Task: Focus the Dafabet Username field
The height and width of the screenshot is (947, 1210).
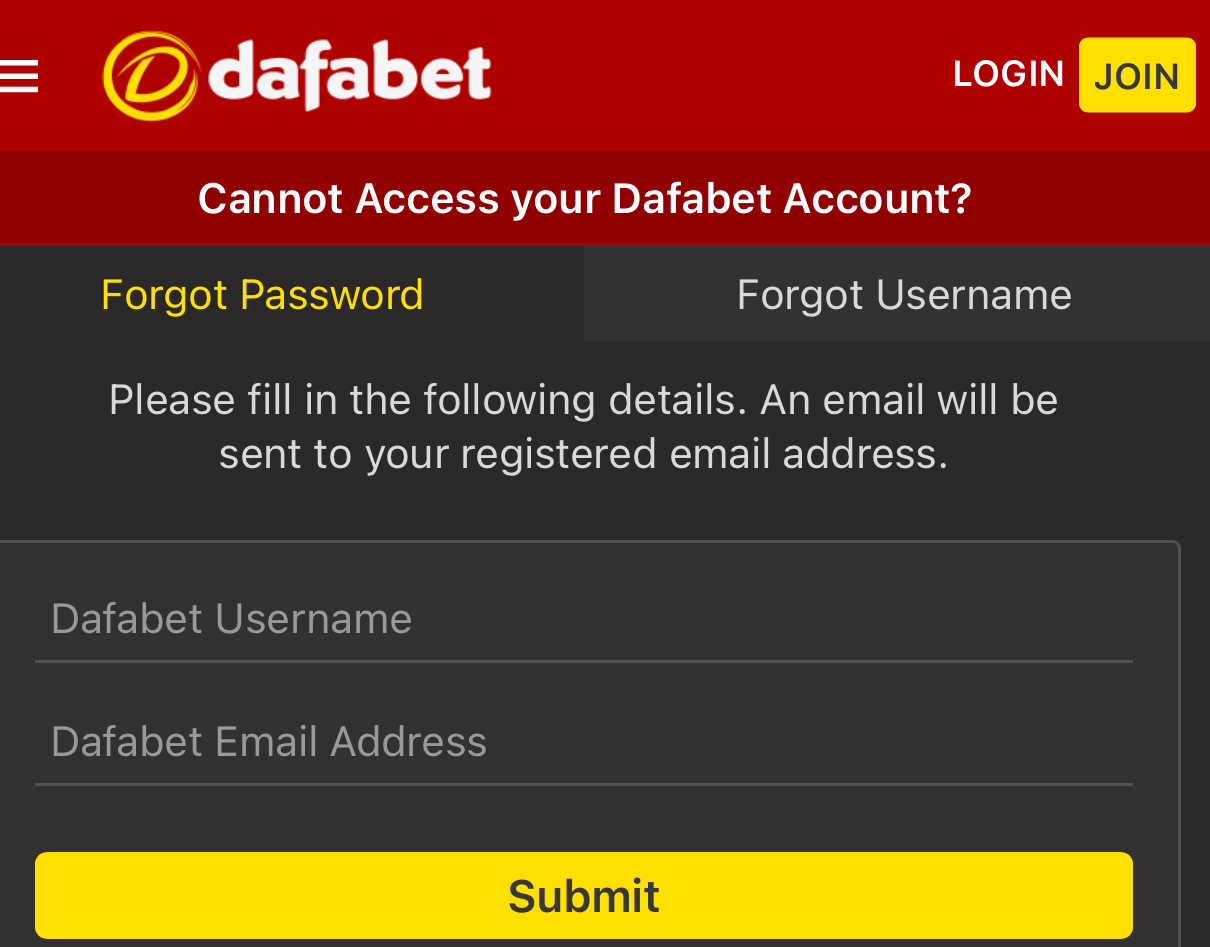Action: tap(584, 619)
